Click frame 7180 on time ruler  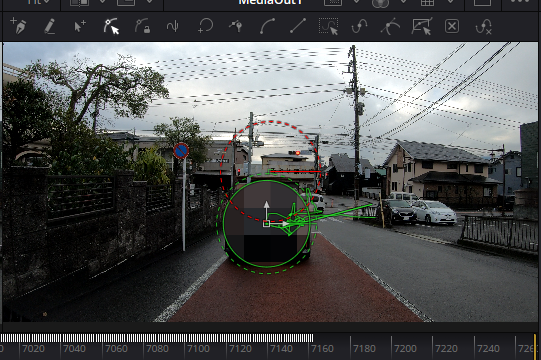click(x=364, y=349)
